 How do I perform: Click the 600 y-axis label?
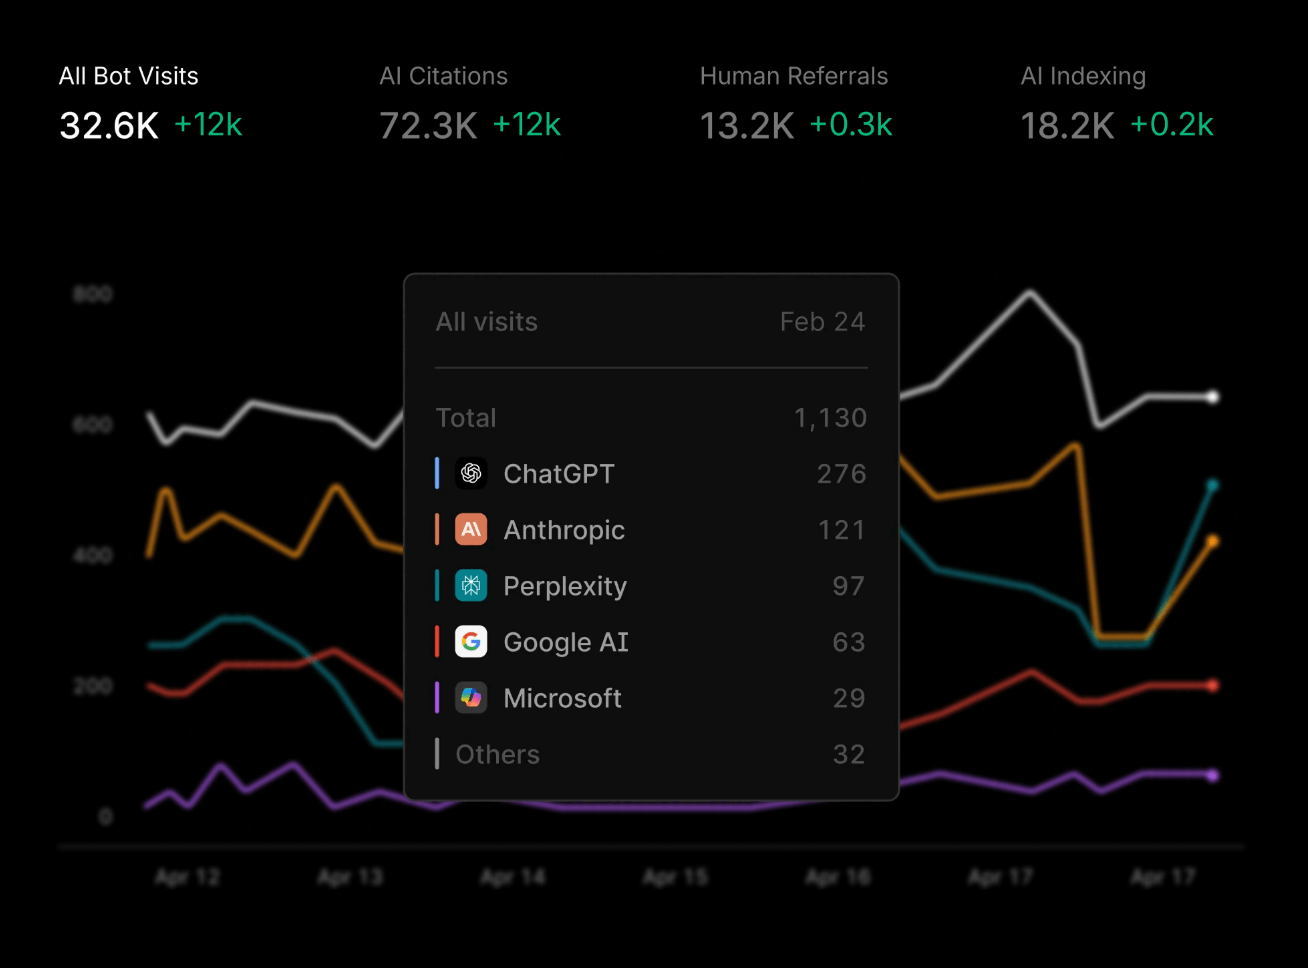click(92, 425)
